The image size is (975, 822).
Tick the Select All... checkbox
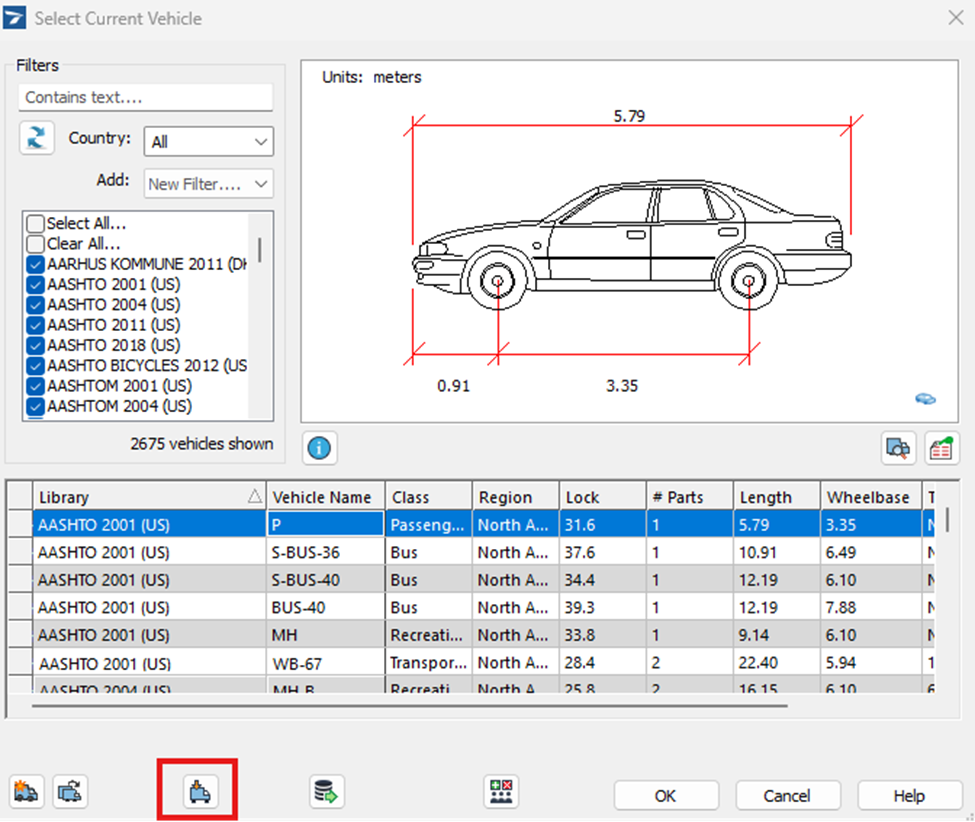click(x=36, y=224)
